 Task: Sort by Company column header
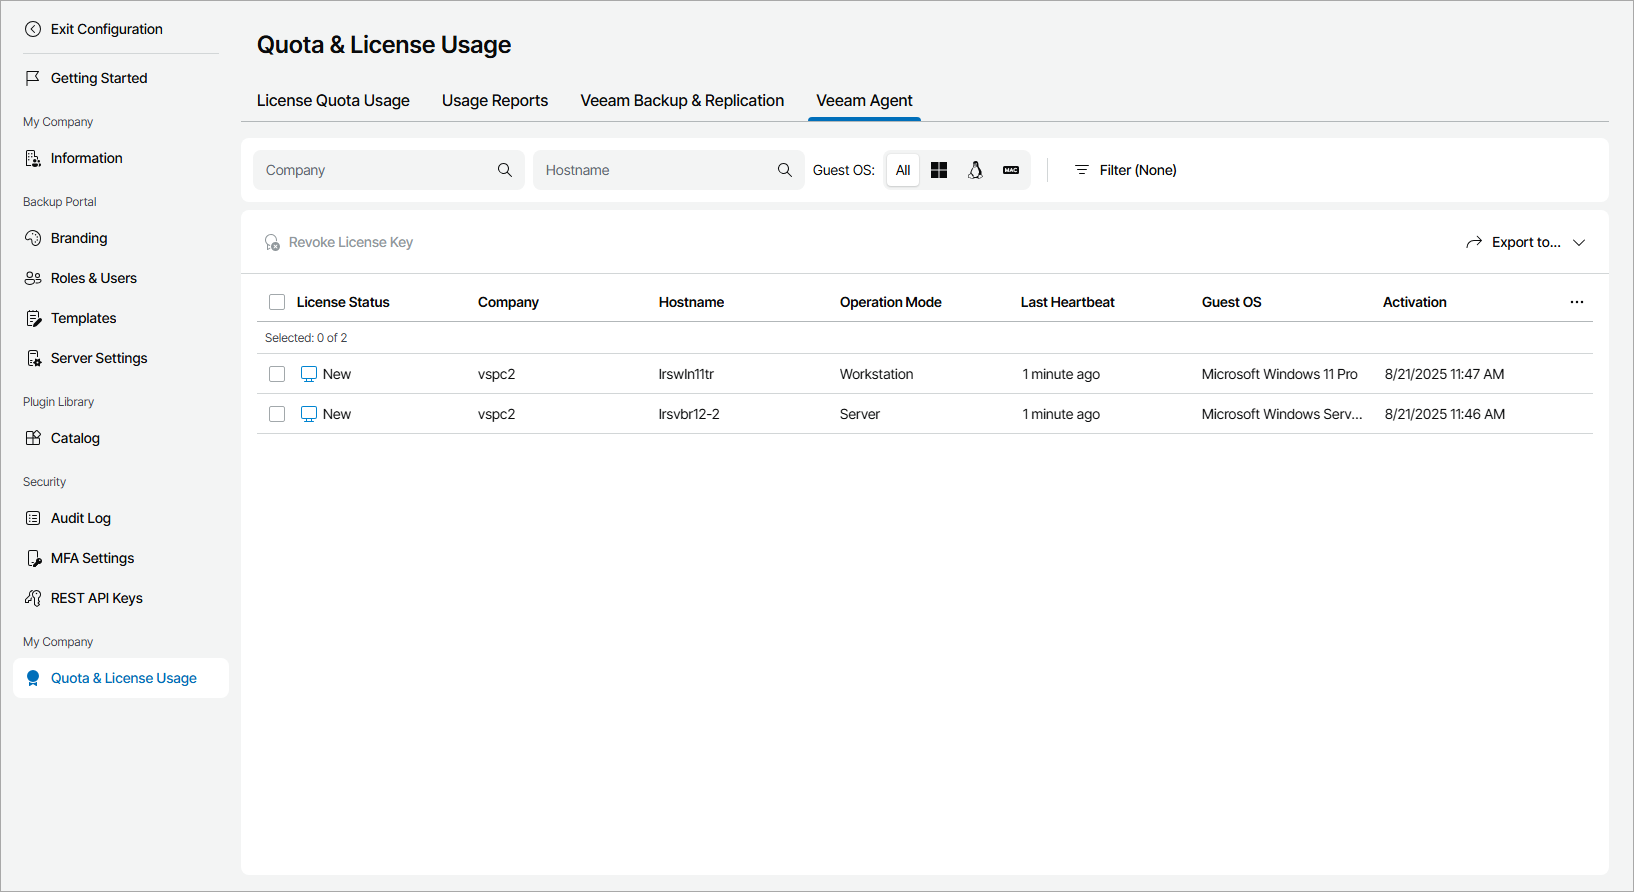tap(508, 302)
